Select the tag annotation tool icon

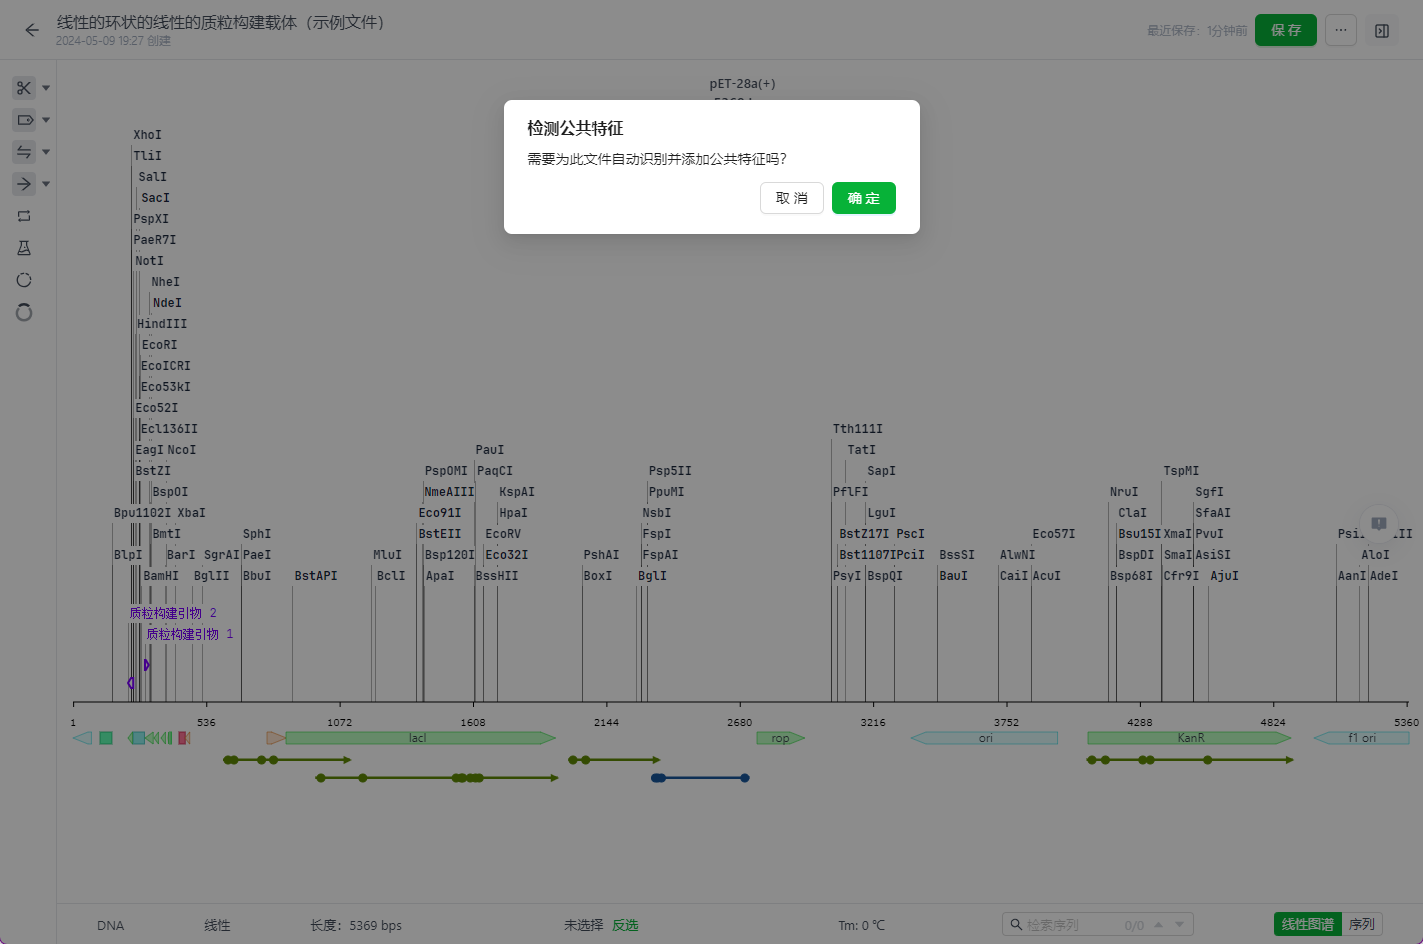click(24, 120)
